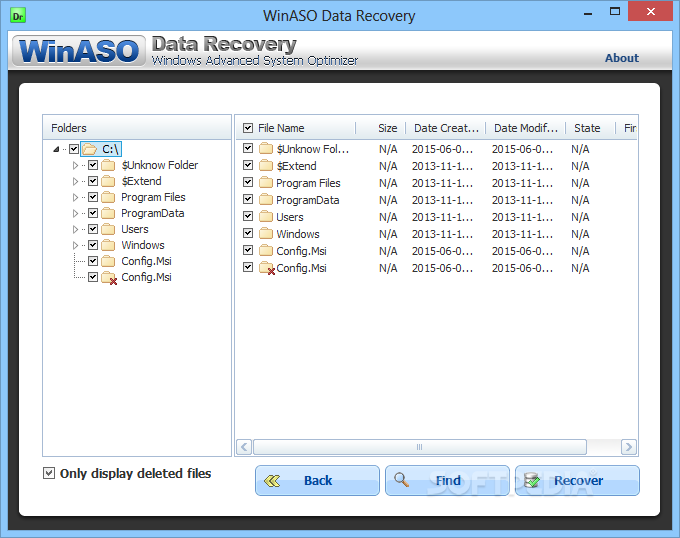Viewport: 680px width, 538px height.
Task: Click ProgramData folder icon in tree
Action: pyautogui.click(x=108, y=213)
